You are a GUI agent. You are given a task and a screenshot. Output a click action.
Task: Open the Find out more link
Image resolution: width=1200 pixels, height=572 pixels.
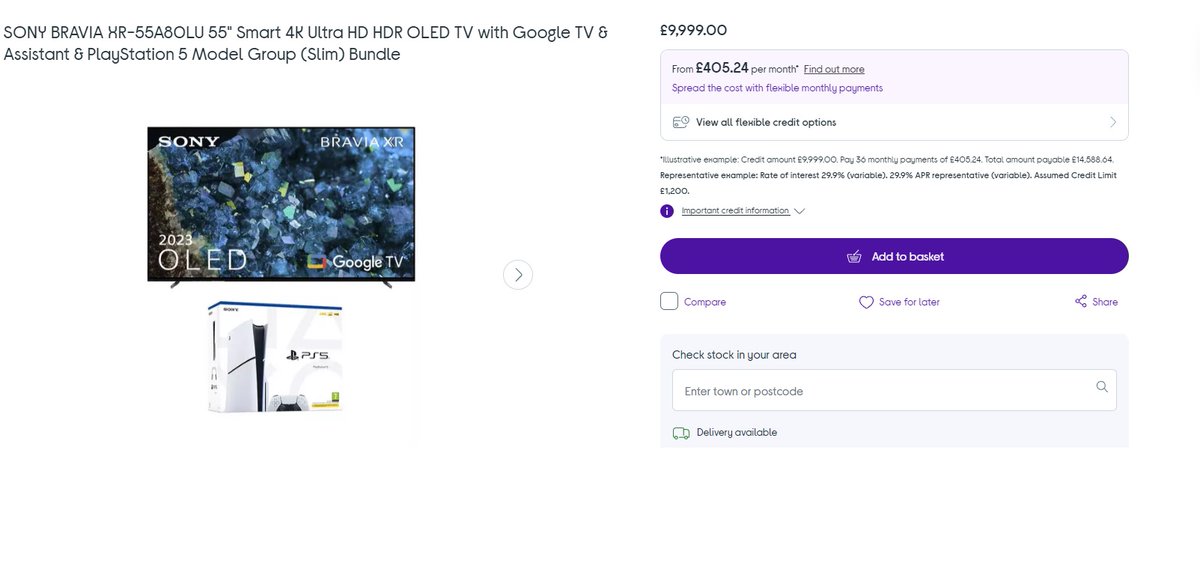(834, 69)
